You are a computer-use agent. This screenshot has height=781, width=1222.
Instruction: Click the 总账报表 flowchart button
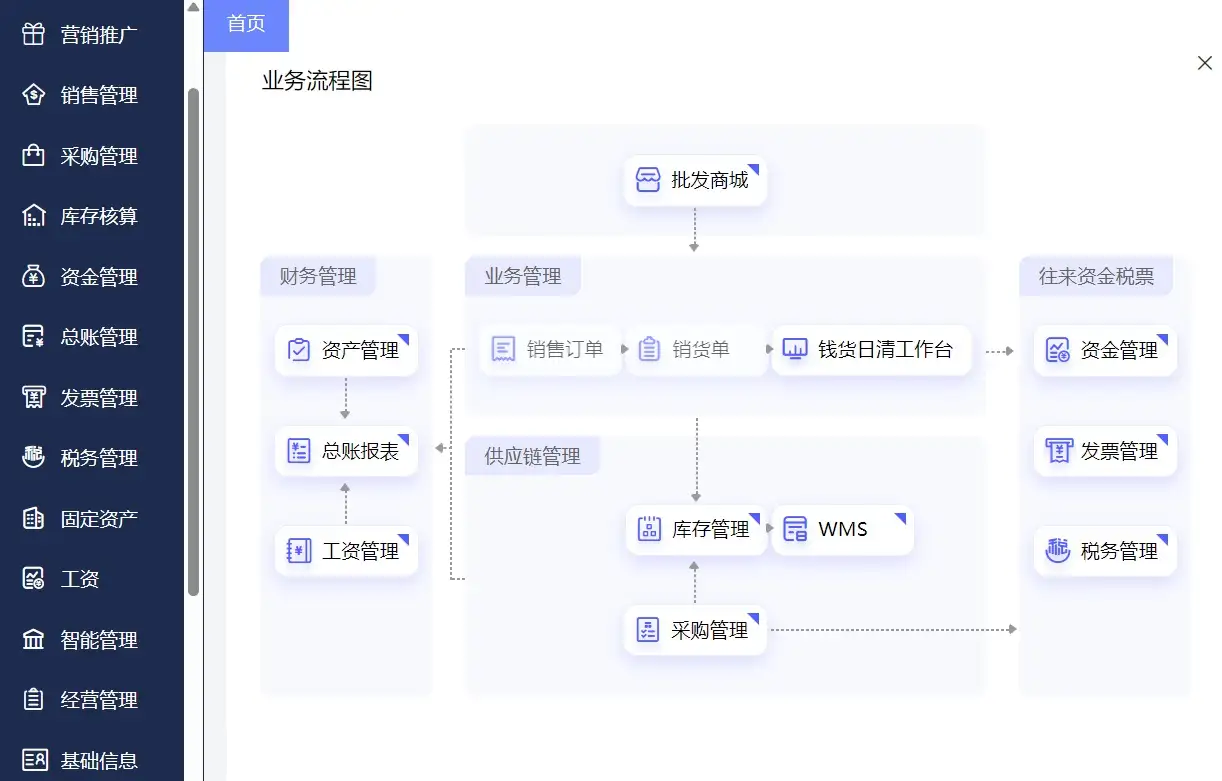pos(346,451)
